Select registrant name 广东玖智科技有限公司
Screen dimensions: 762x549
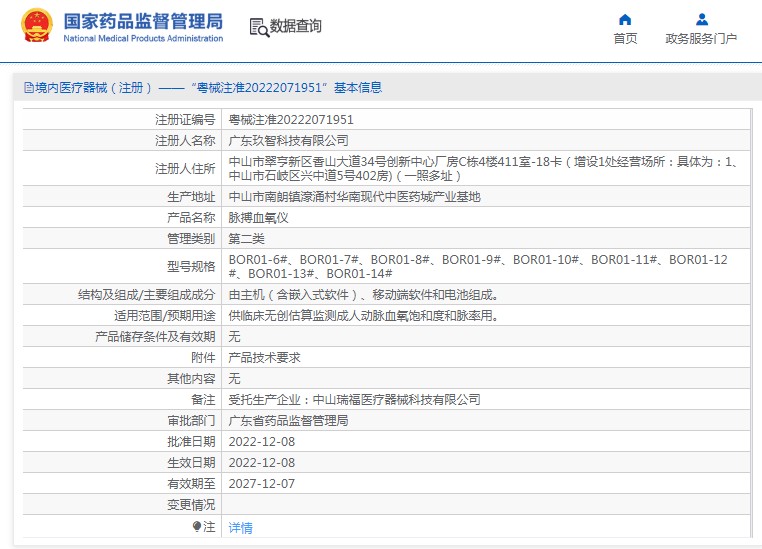tap(289, 140)
